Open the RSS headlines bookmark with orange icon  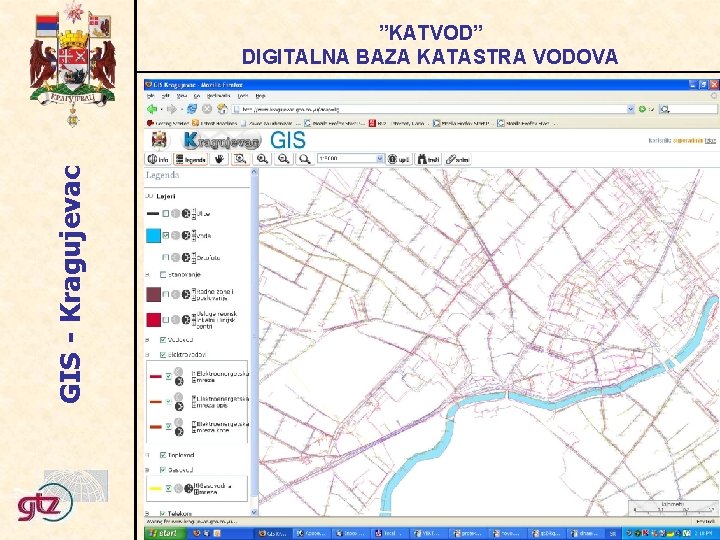click(214, 123)
